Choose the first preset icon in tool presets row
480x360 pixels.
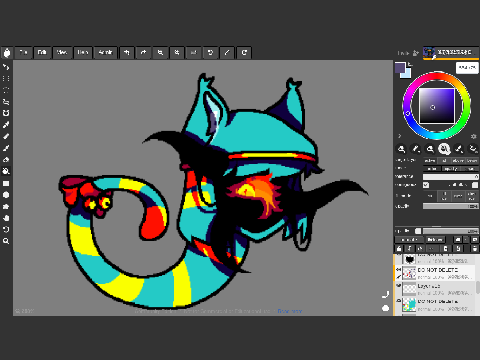point(401,149)
